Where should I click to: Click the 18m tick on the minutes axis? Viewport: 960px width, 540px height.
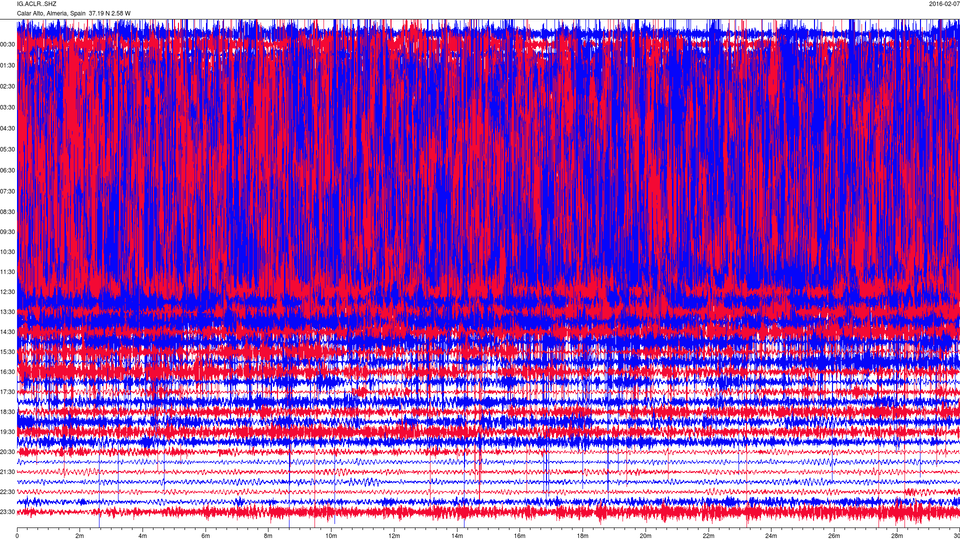(583, 535)
